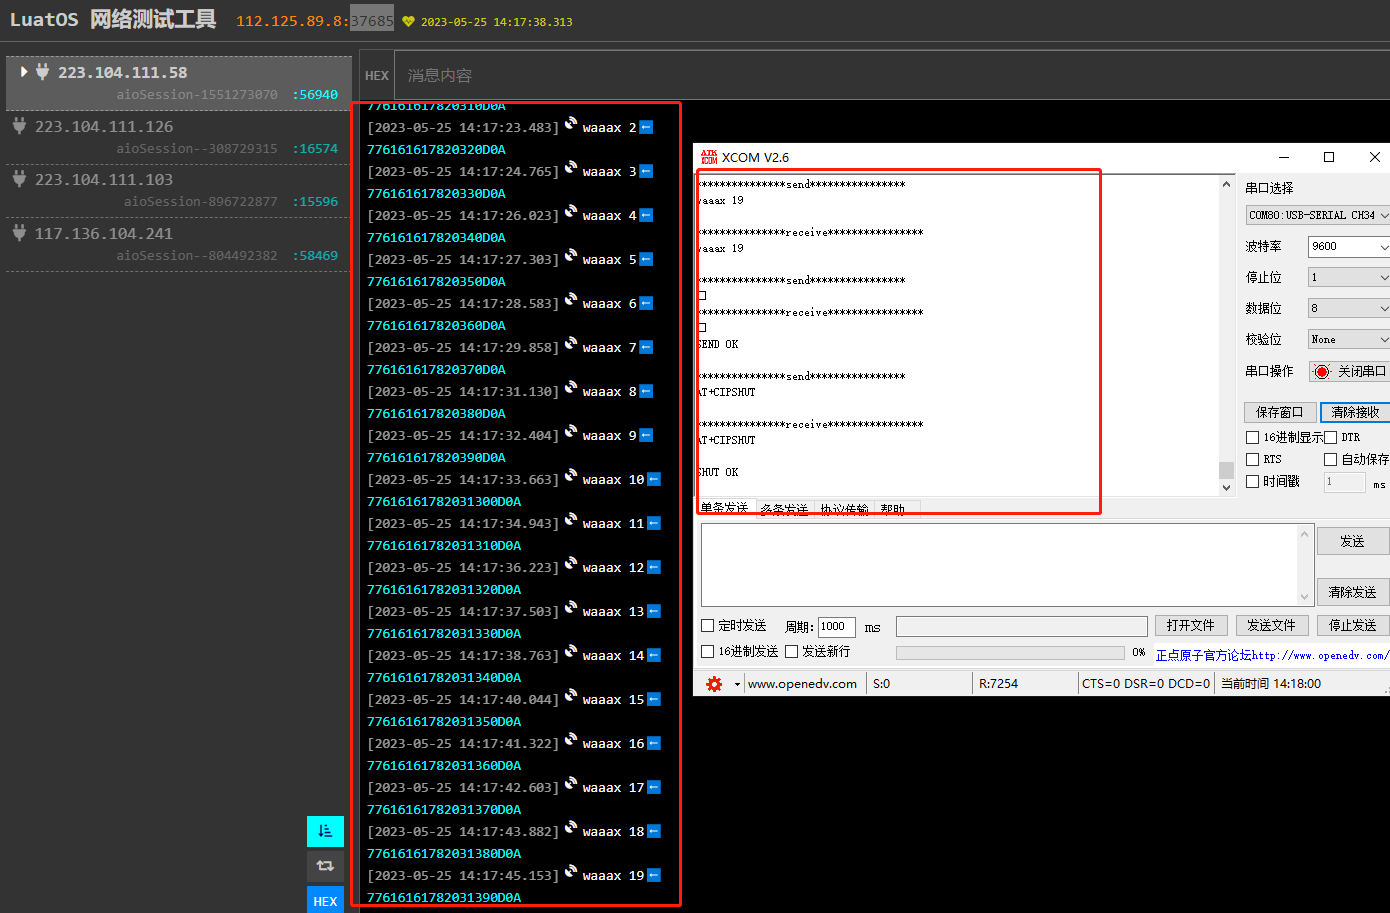Viewport: 1390px width, 913px height.
Task: Click the plug icon beside 117.136.104.241
Action: click(x=19, y=232)
